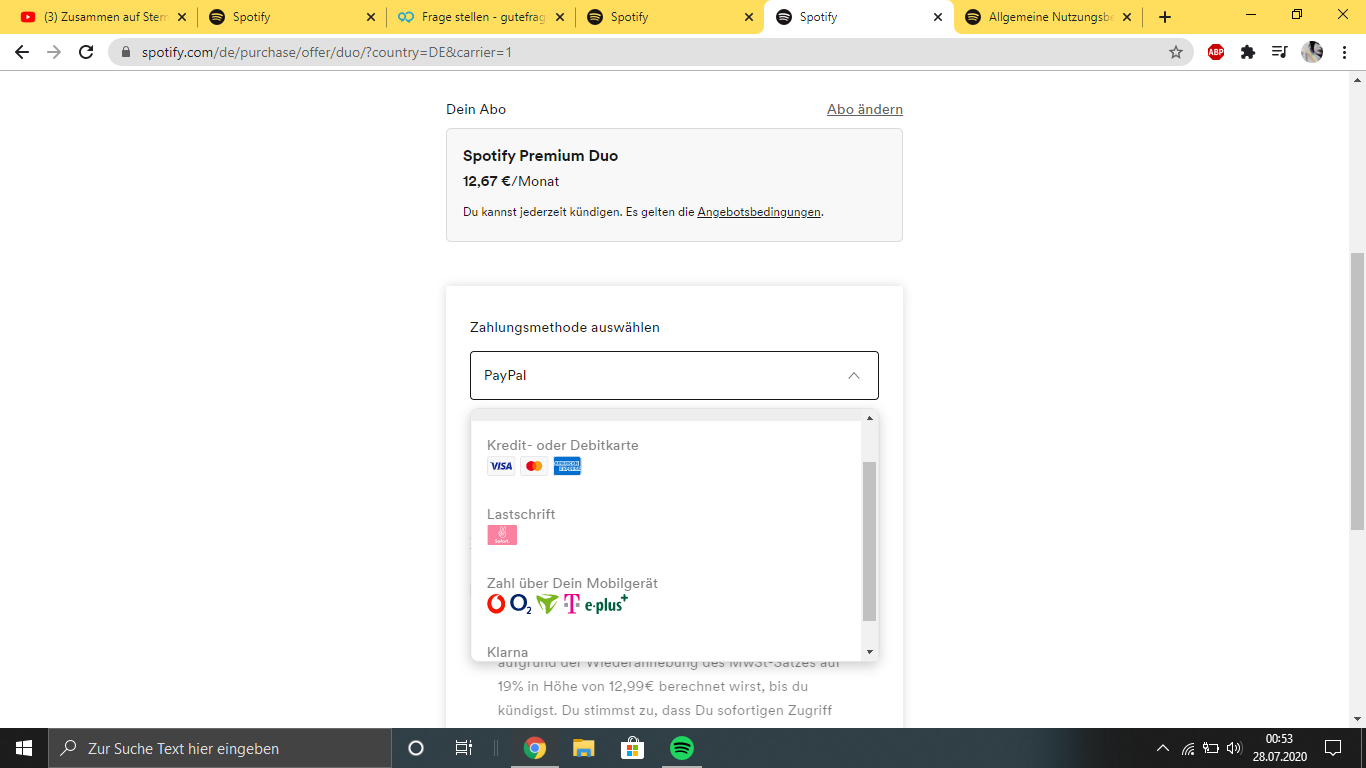Image resolution: width=1366 pixels, height=768 pixels.
Task: Go forward in browser history
Action: [54, 52]
